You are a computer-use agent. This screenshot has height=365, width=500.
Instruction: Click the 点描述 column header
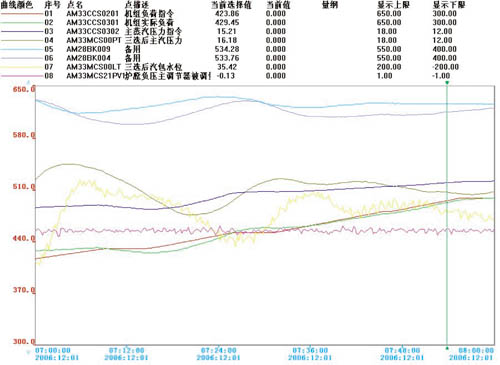coord(137,5)
